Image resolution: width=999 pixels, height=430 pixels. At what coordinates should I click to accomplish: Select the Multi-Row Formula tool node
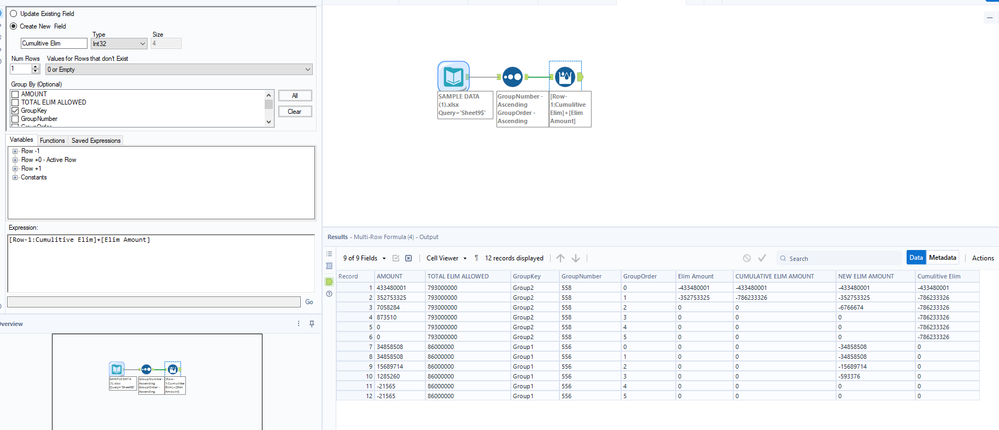564,77
